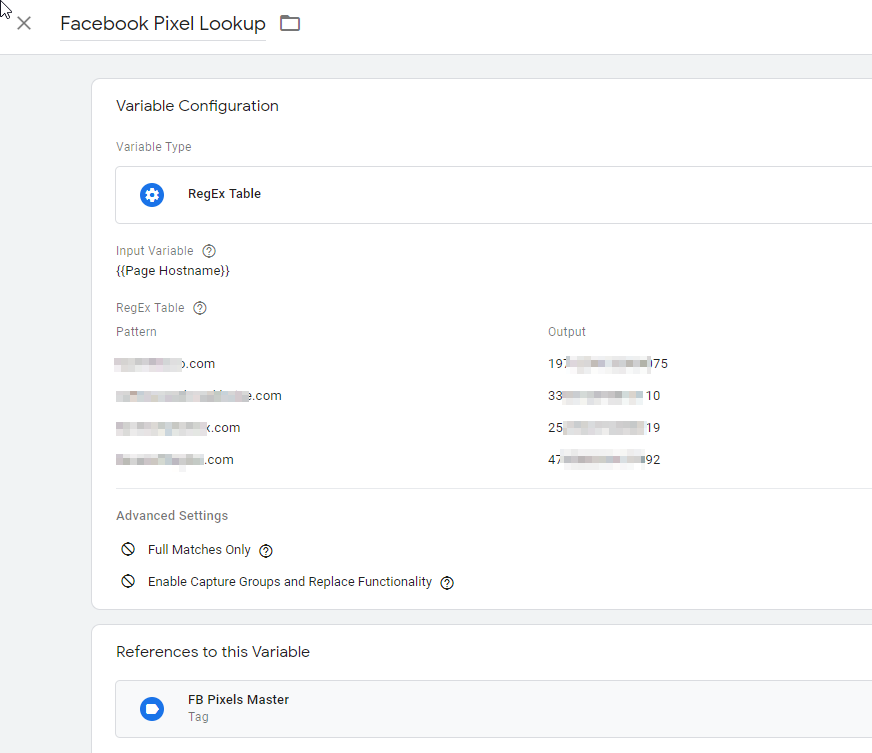Screen dimensions: 872x753
Task: Click the Output column header
Action: [x=567, y=332]
